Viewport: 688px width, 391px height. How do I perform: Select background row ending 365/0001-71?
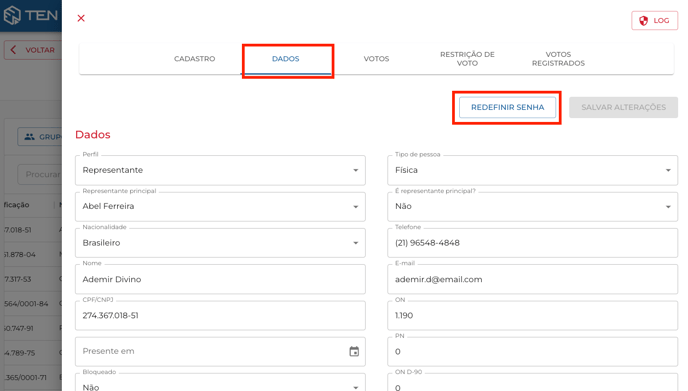33,377
